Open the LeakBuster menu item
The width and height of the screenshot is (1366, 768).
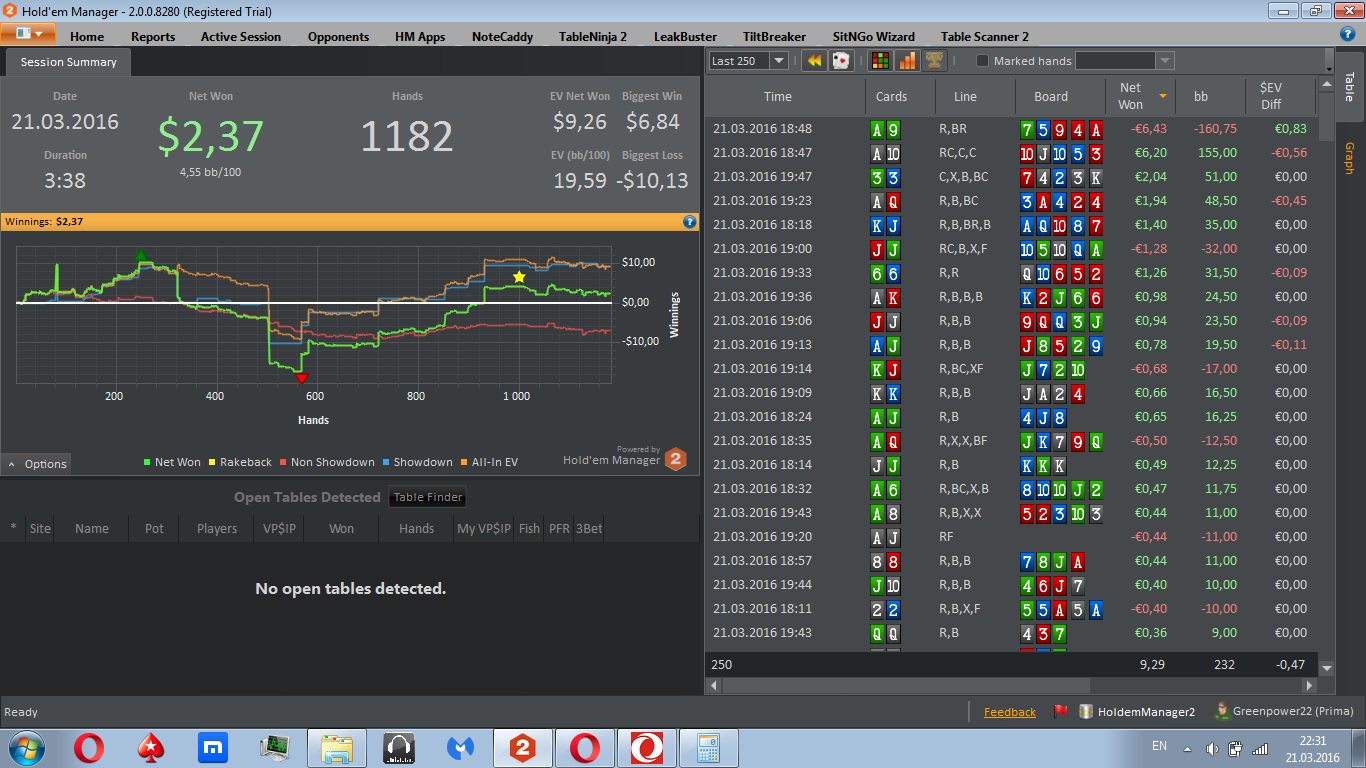tap(685, 37)
